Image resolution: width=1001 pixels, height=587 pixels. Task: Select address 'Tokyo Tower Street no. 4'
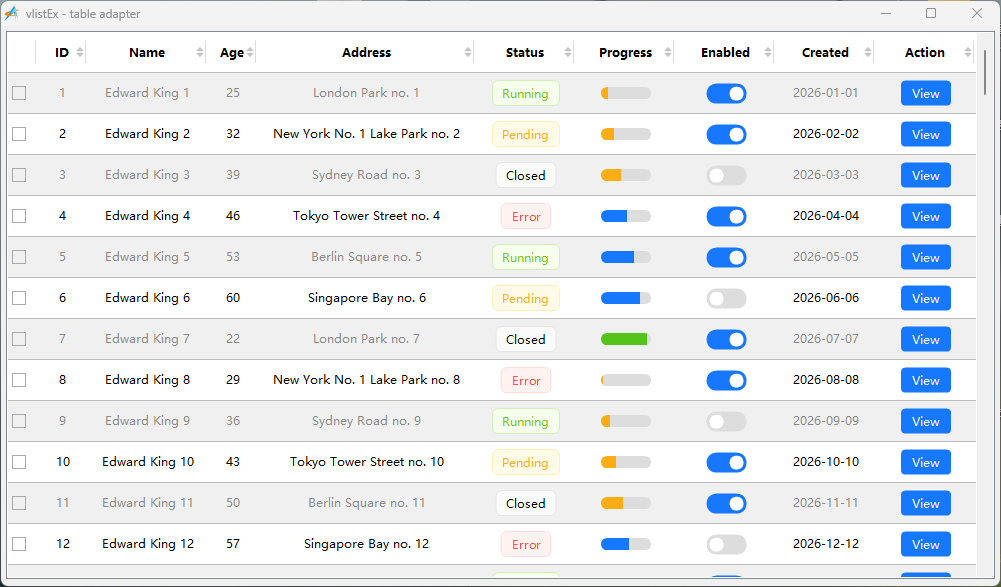[366, 216]
